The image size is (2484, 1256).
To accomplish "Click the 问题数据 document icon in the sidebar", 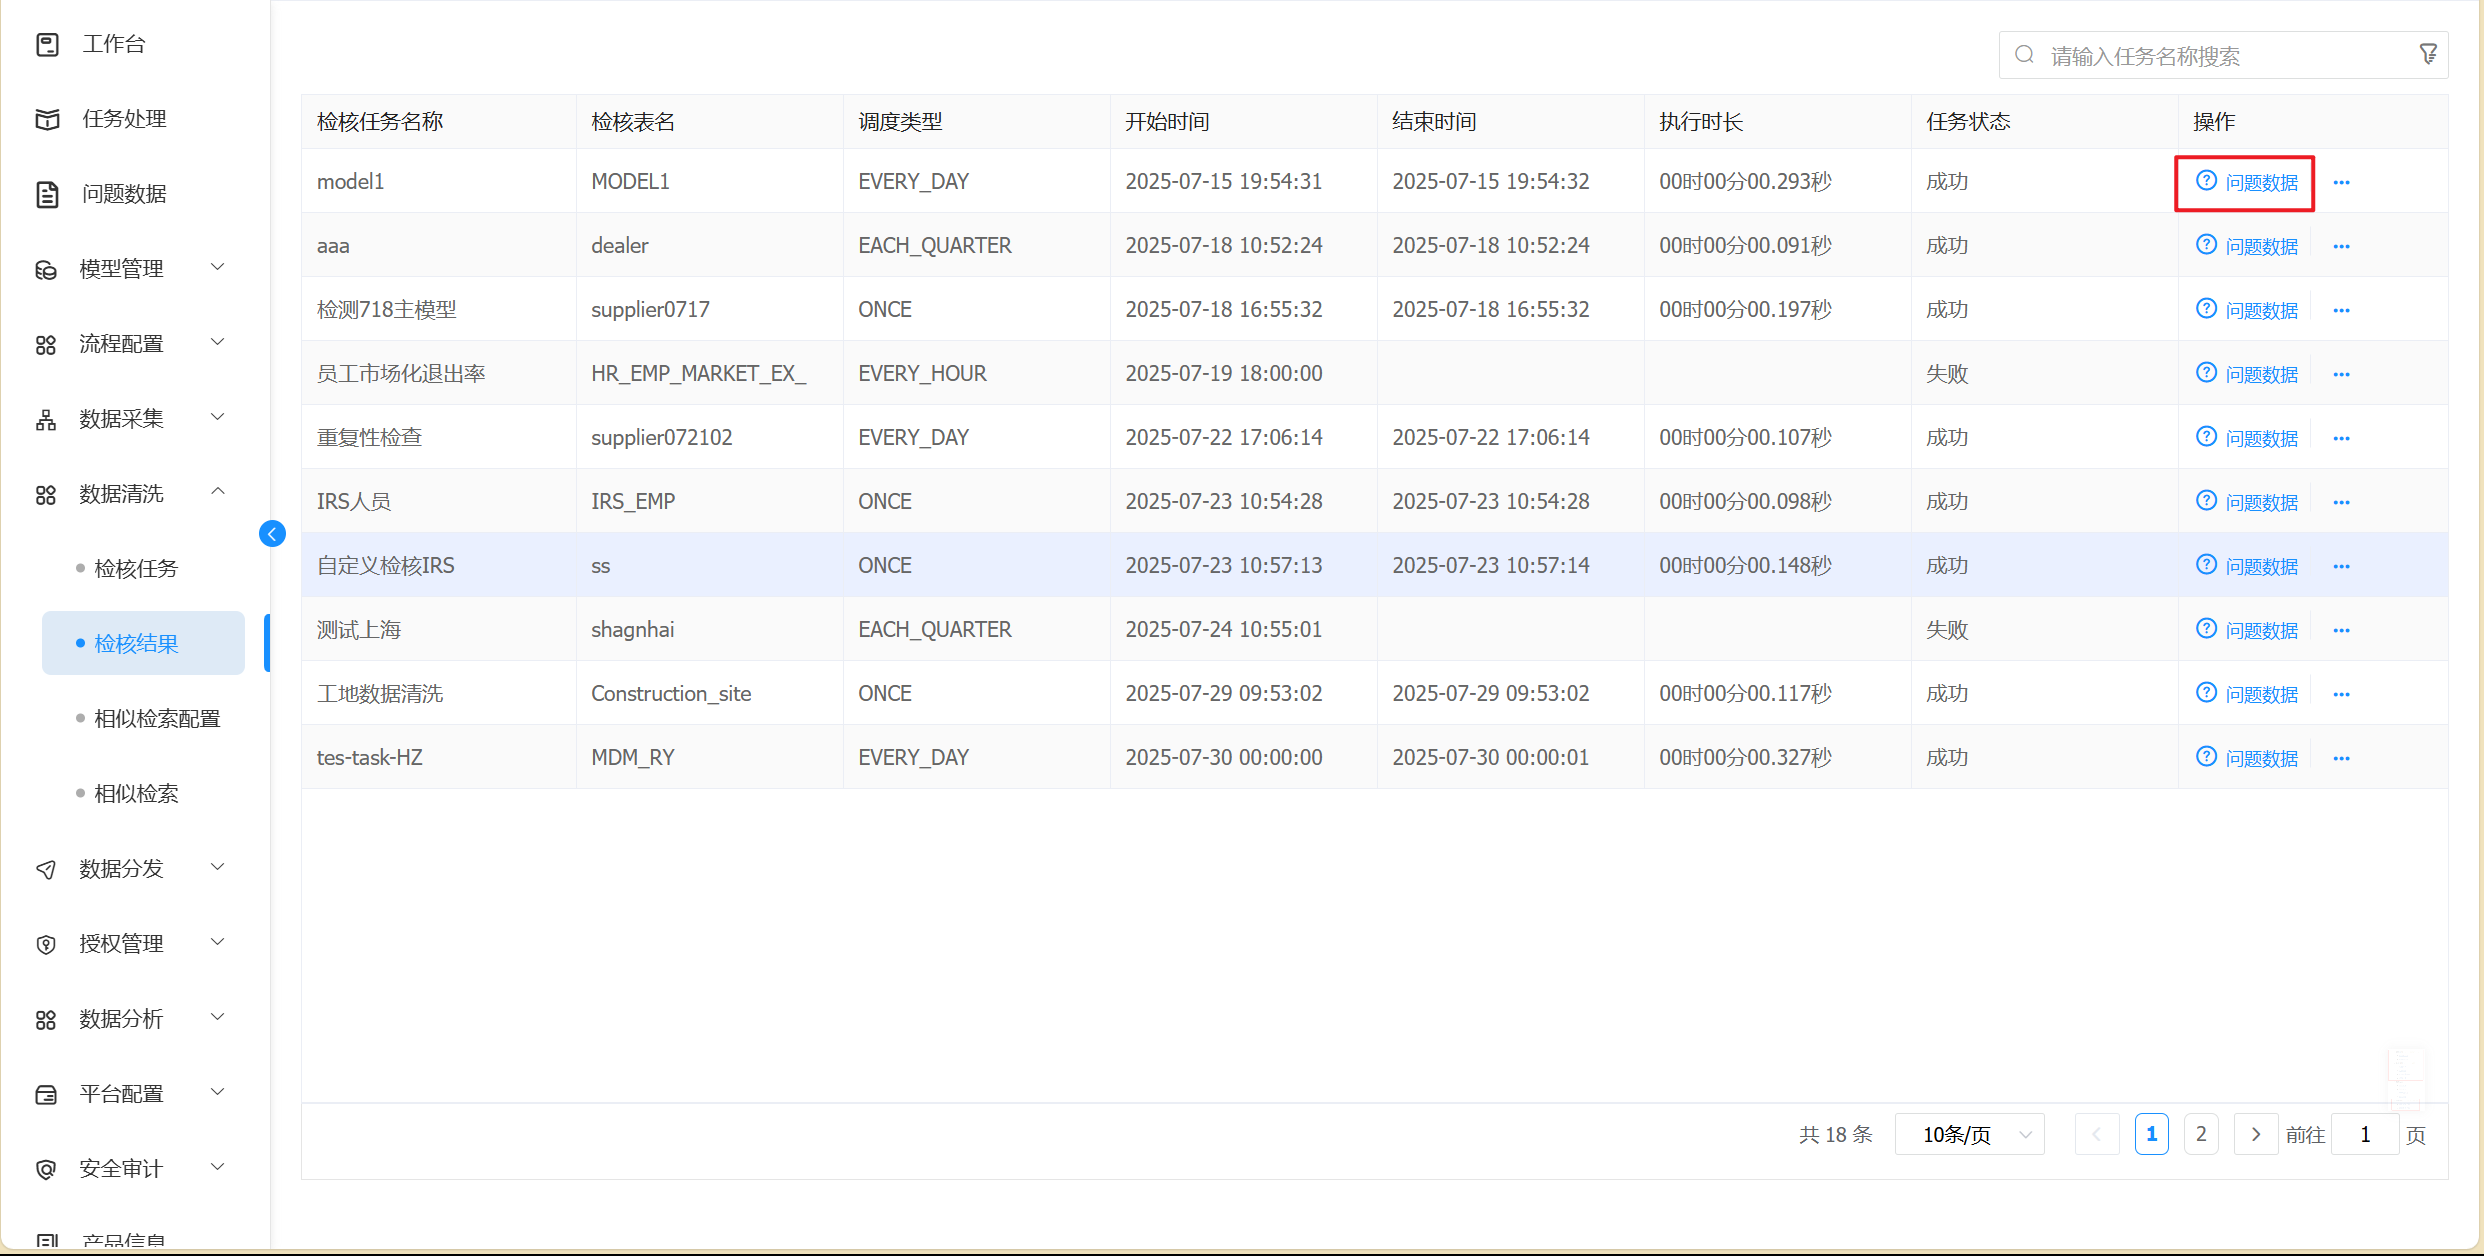I will point(47,194).
